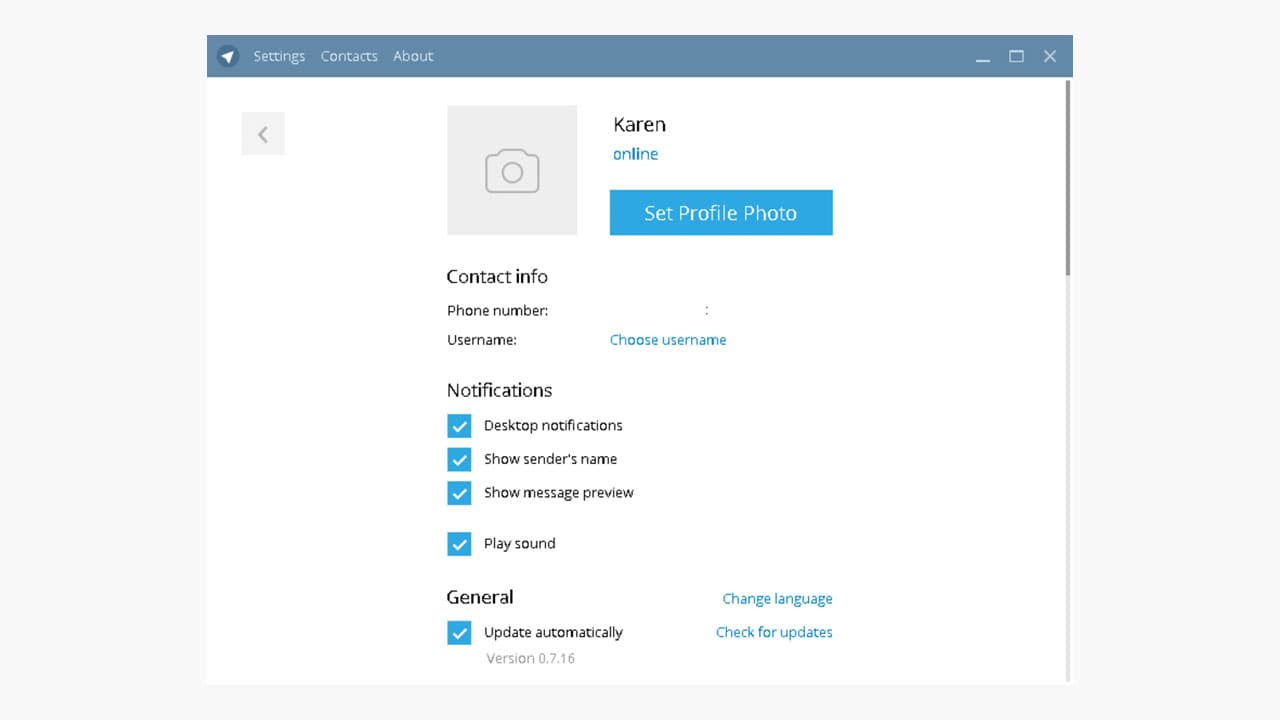This screenshot has width=1280, height=720.
Task: Click Check for updates
Action: pos(774,632)
